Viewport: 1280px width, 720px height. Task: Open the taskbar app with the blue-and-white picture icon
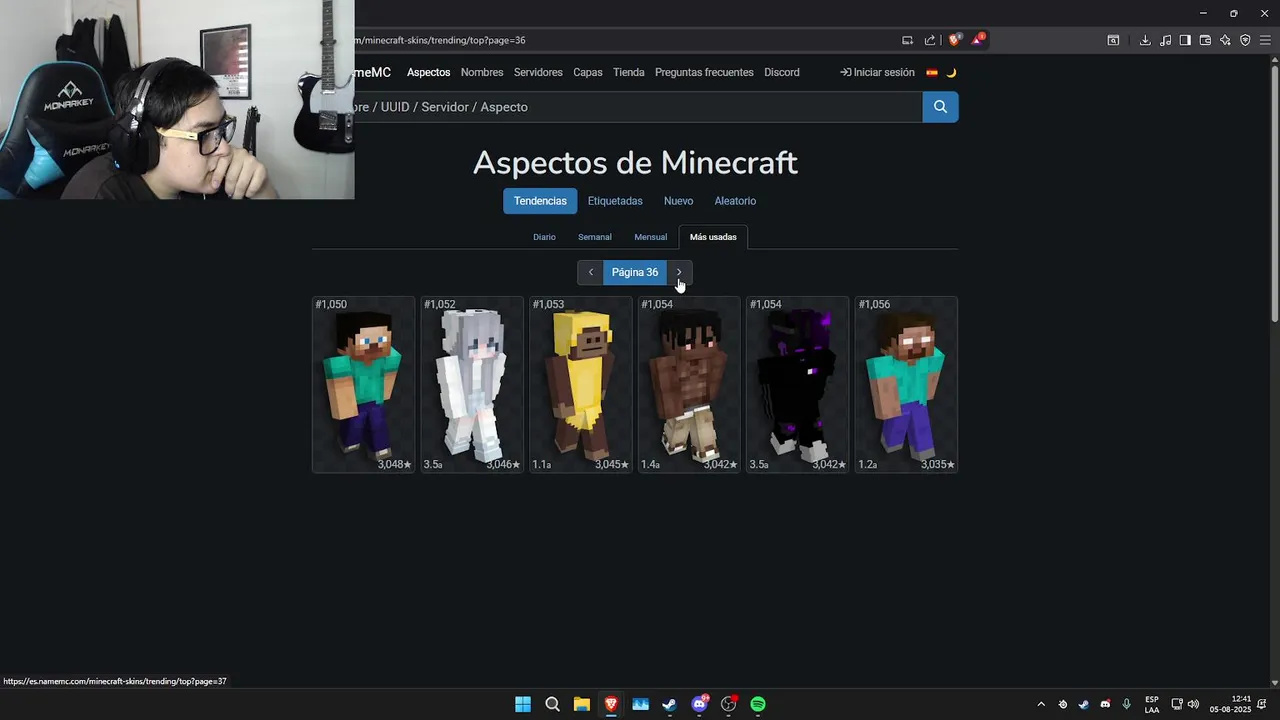pyautogui.click(x=640, y=704)
